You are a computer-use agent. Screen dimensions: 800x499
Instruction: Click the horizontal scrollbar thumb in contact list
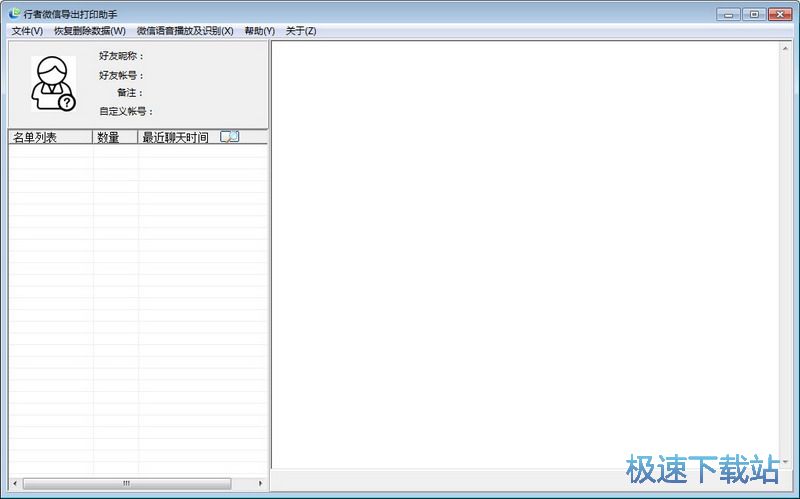(126, 484)
